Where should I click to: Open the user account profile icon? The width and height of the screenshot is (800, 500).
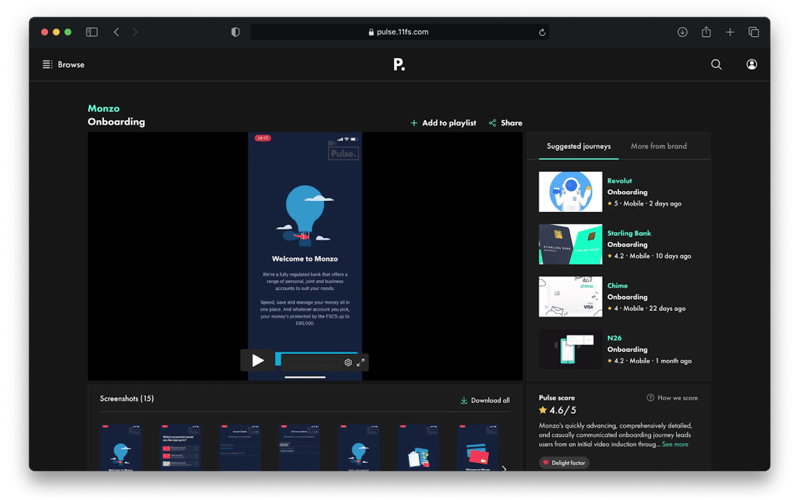[752, 64]
